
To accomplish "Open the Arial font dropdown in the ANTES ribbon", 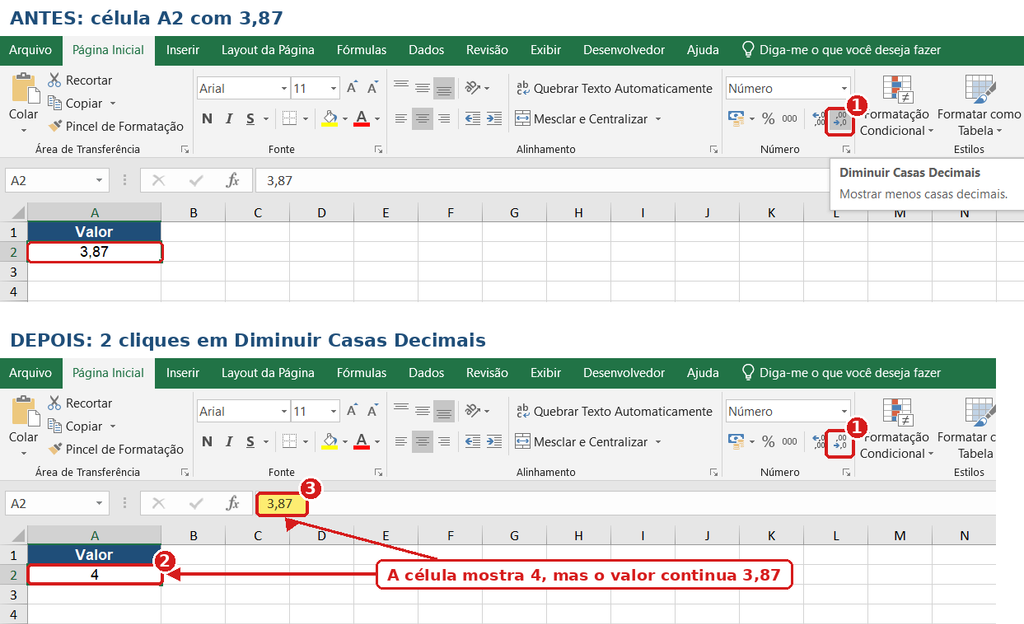I will tap(284, 88).
